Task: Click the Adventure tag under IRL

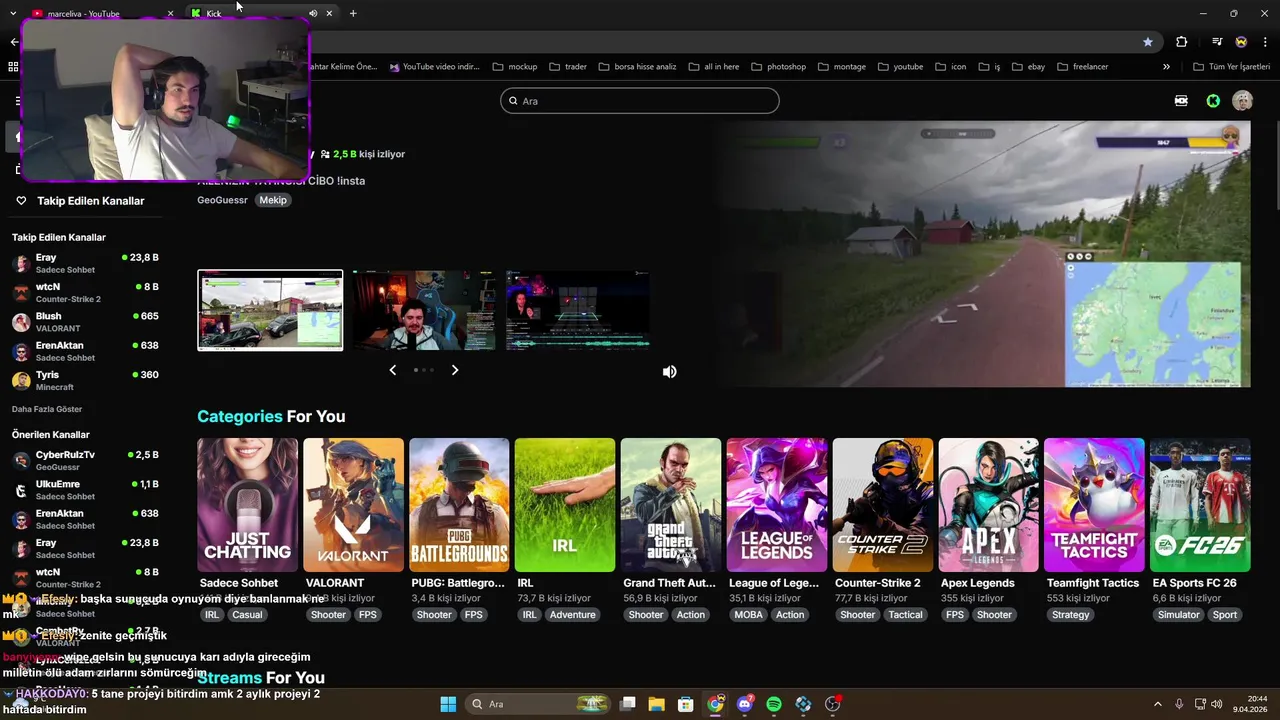Action: [x=572, y=615]
